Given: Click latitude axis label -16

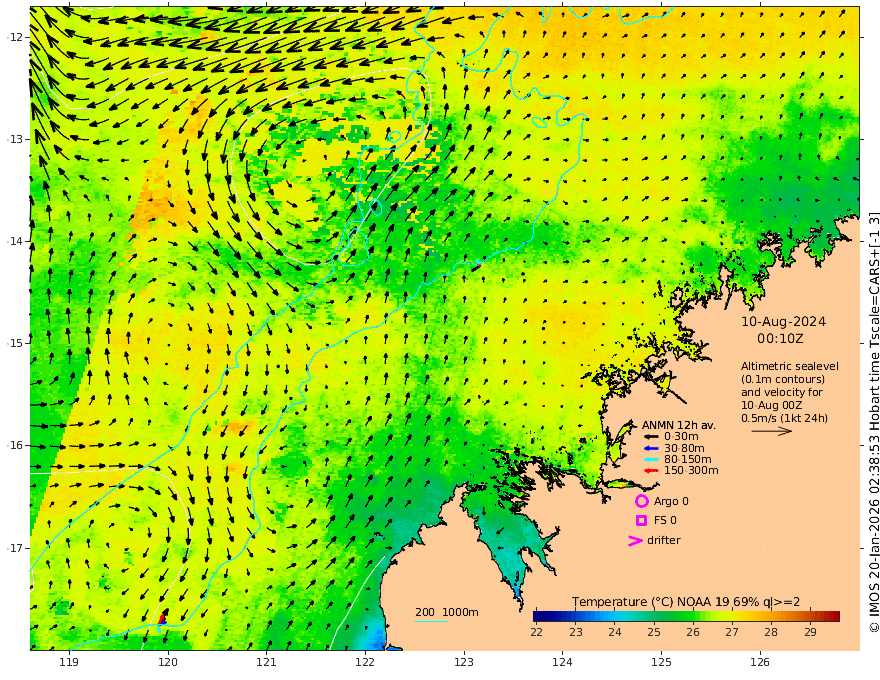Looking at the screenshot, I should click(15, 445).
